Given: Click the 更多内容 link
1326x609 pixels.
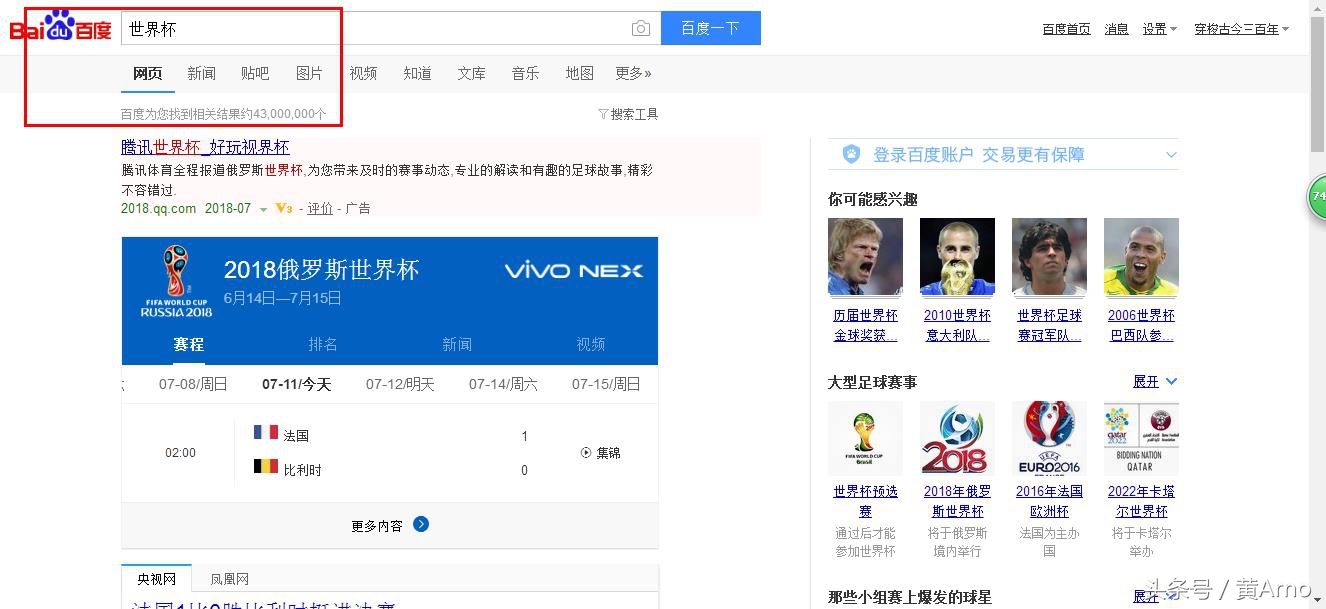Looking at the screenshot, I should 377,526.
